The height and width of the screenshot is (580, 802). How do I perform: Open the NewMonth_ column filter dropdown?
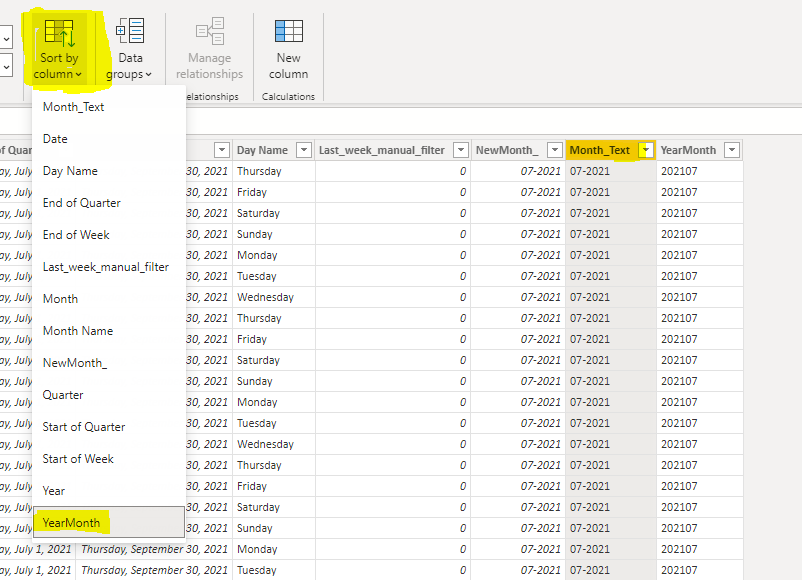coord(554,150)
